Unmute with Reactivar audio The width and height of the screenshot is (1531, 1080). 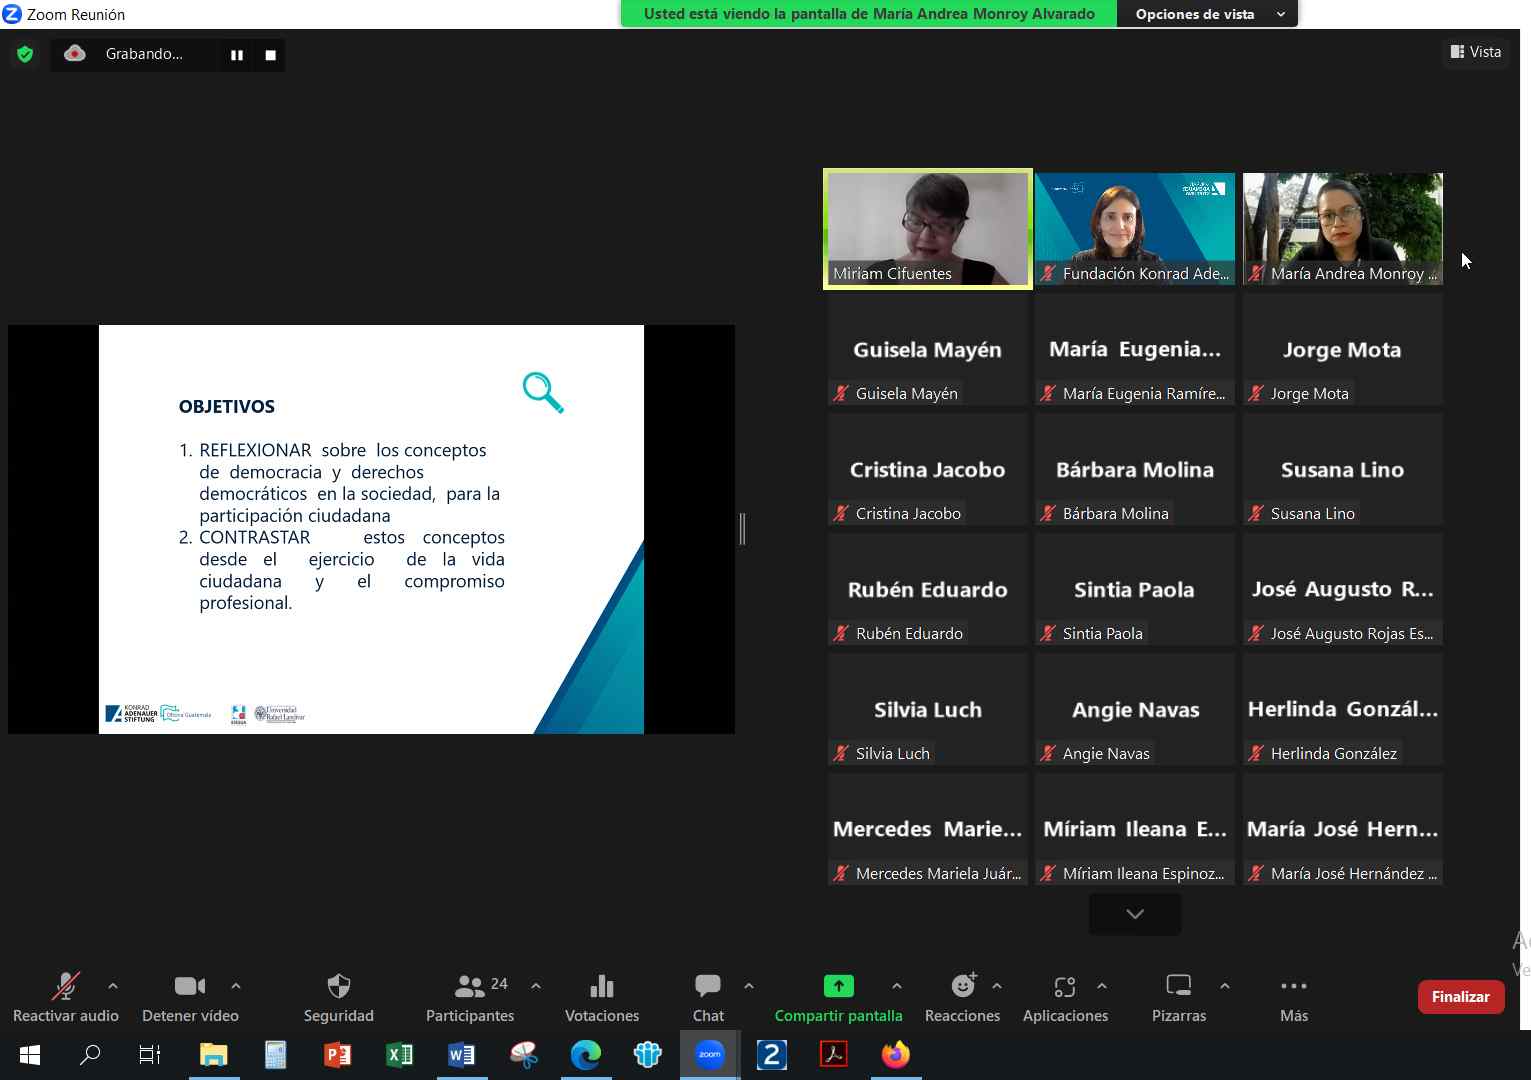65,987
